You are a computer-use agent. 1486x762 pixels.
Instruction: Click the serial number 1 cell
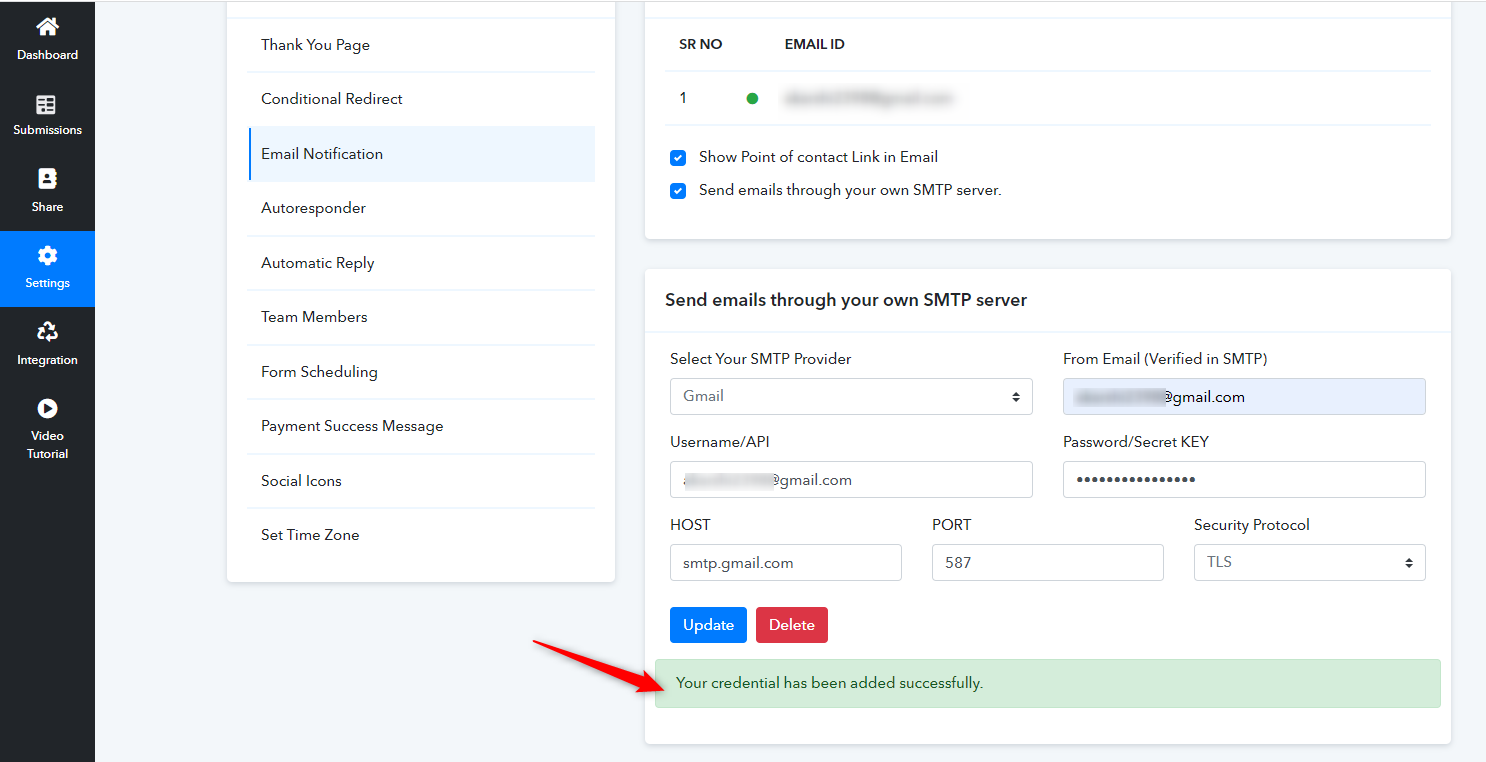[683, 98]
